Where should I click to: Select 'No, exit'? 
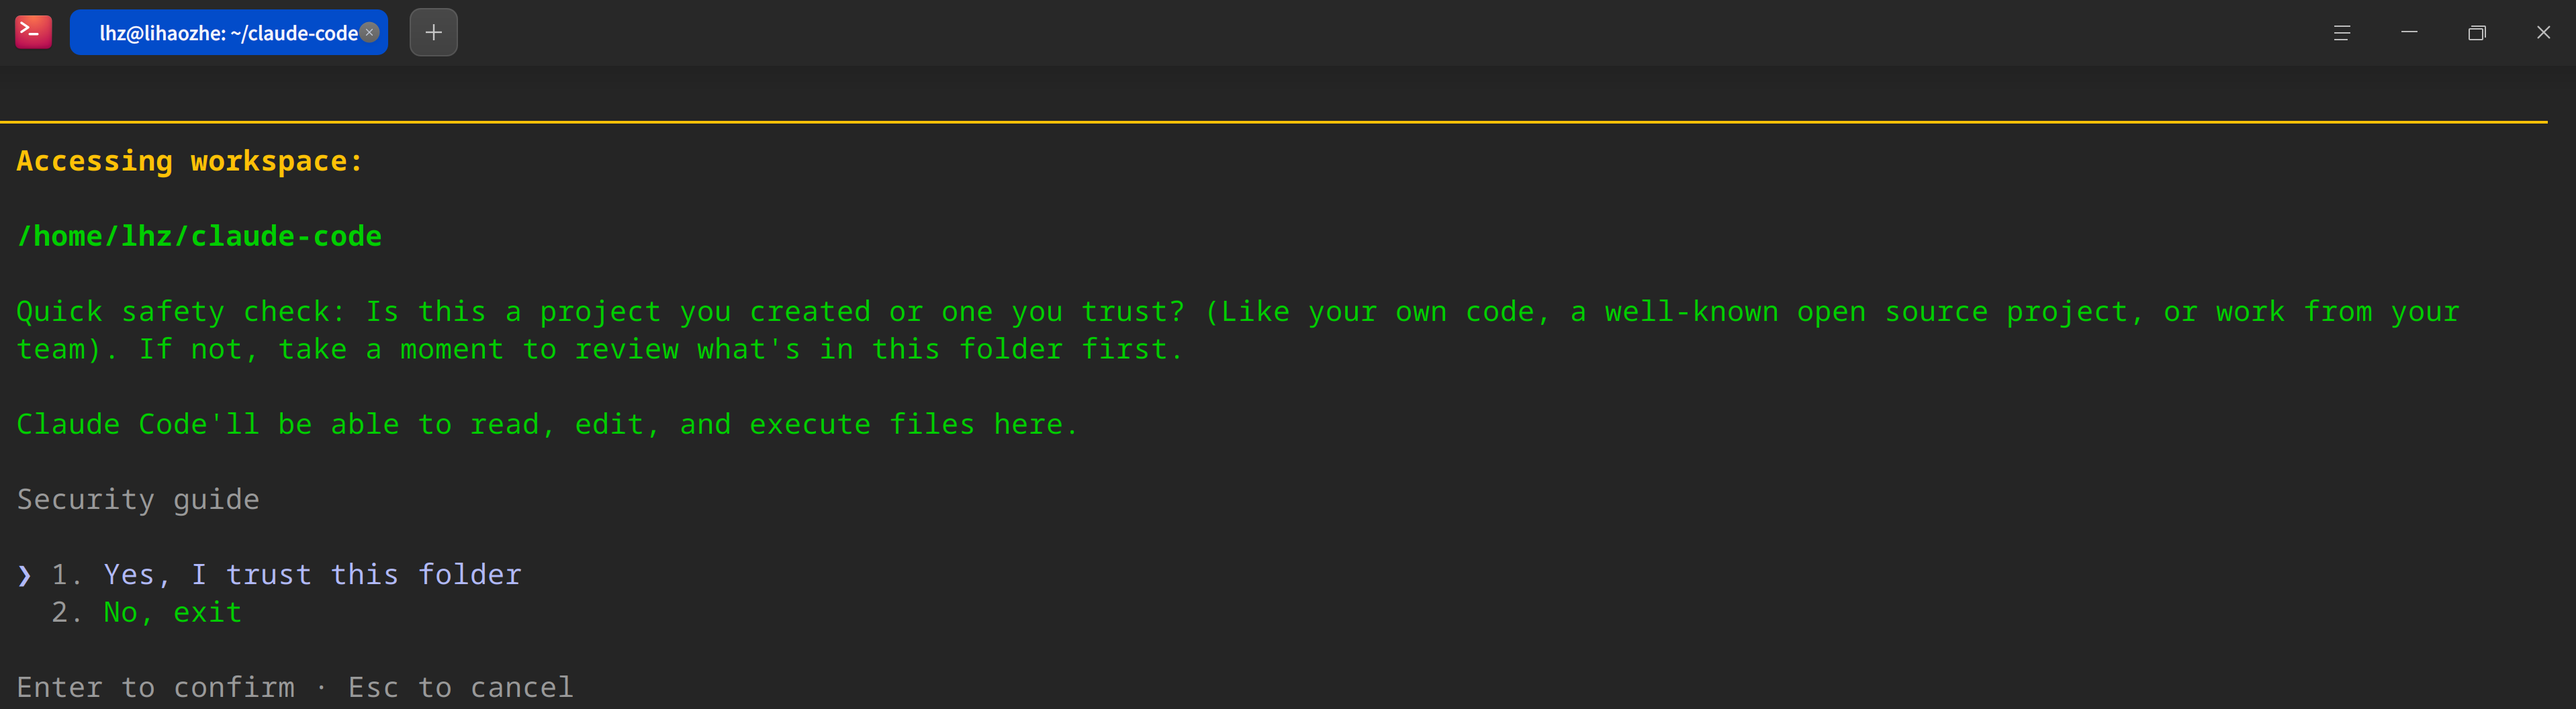click(x=171, y=612)
